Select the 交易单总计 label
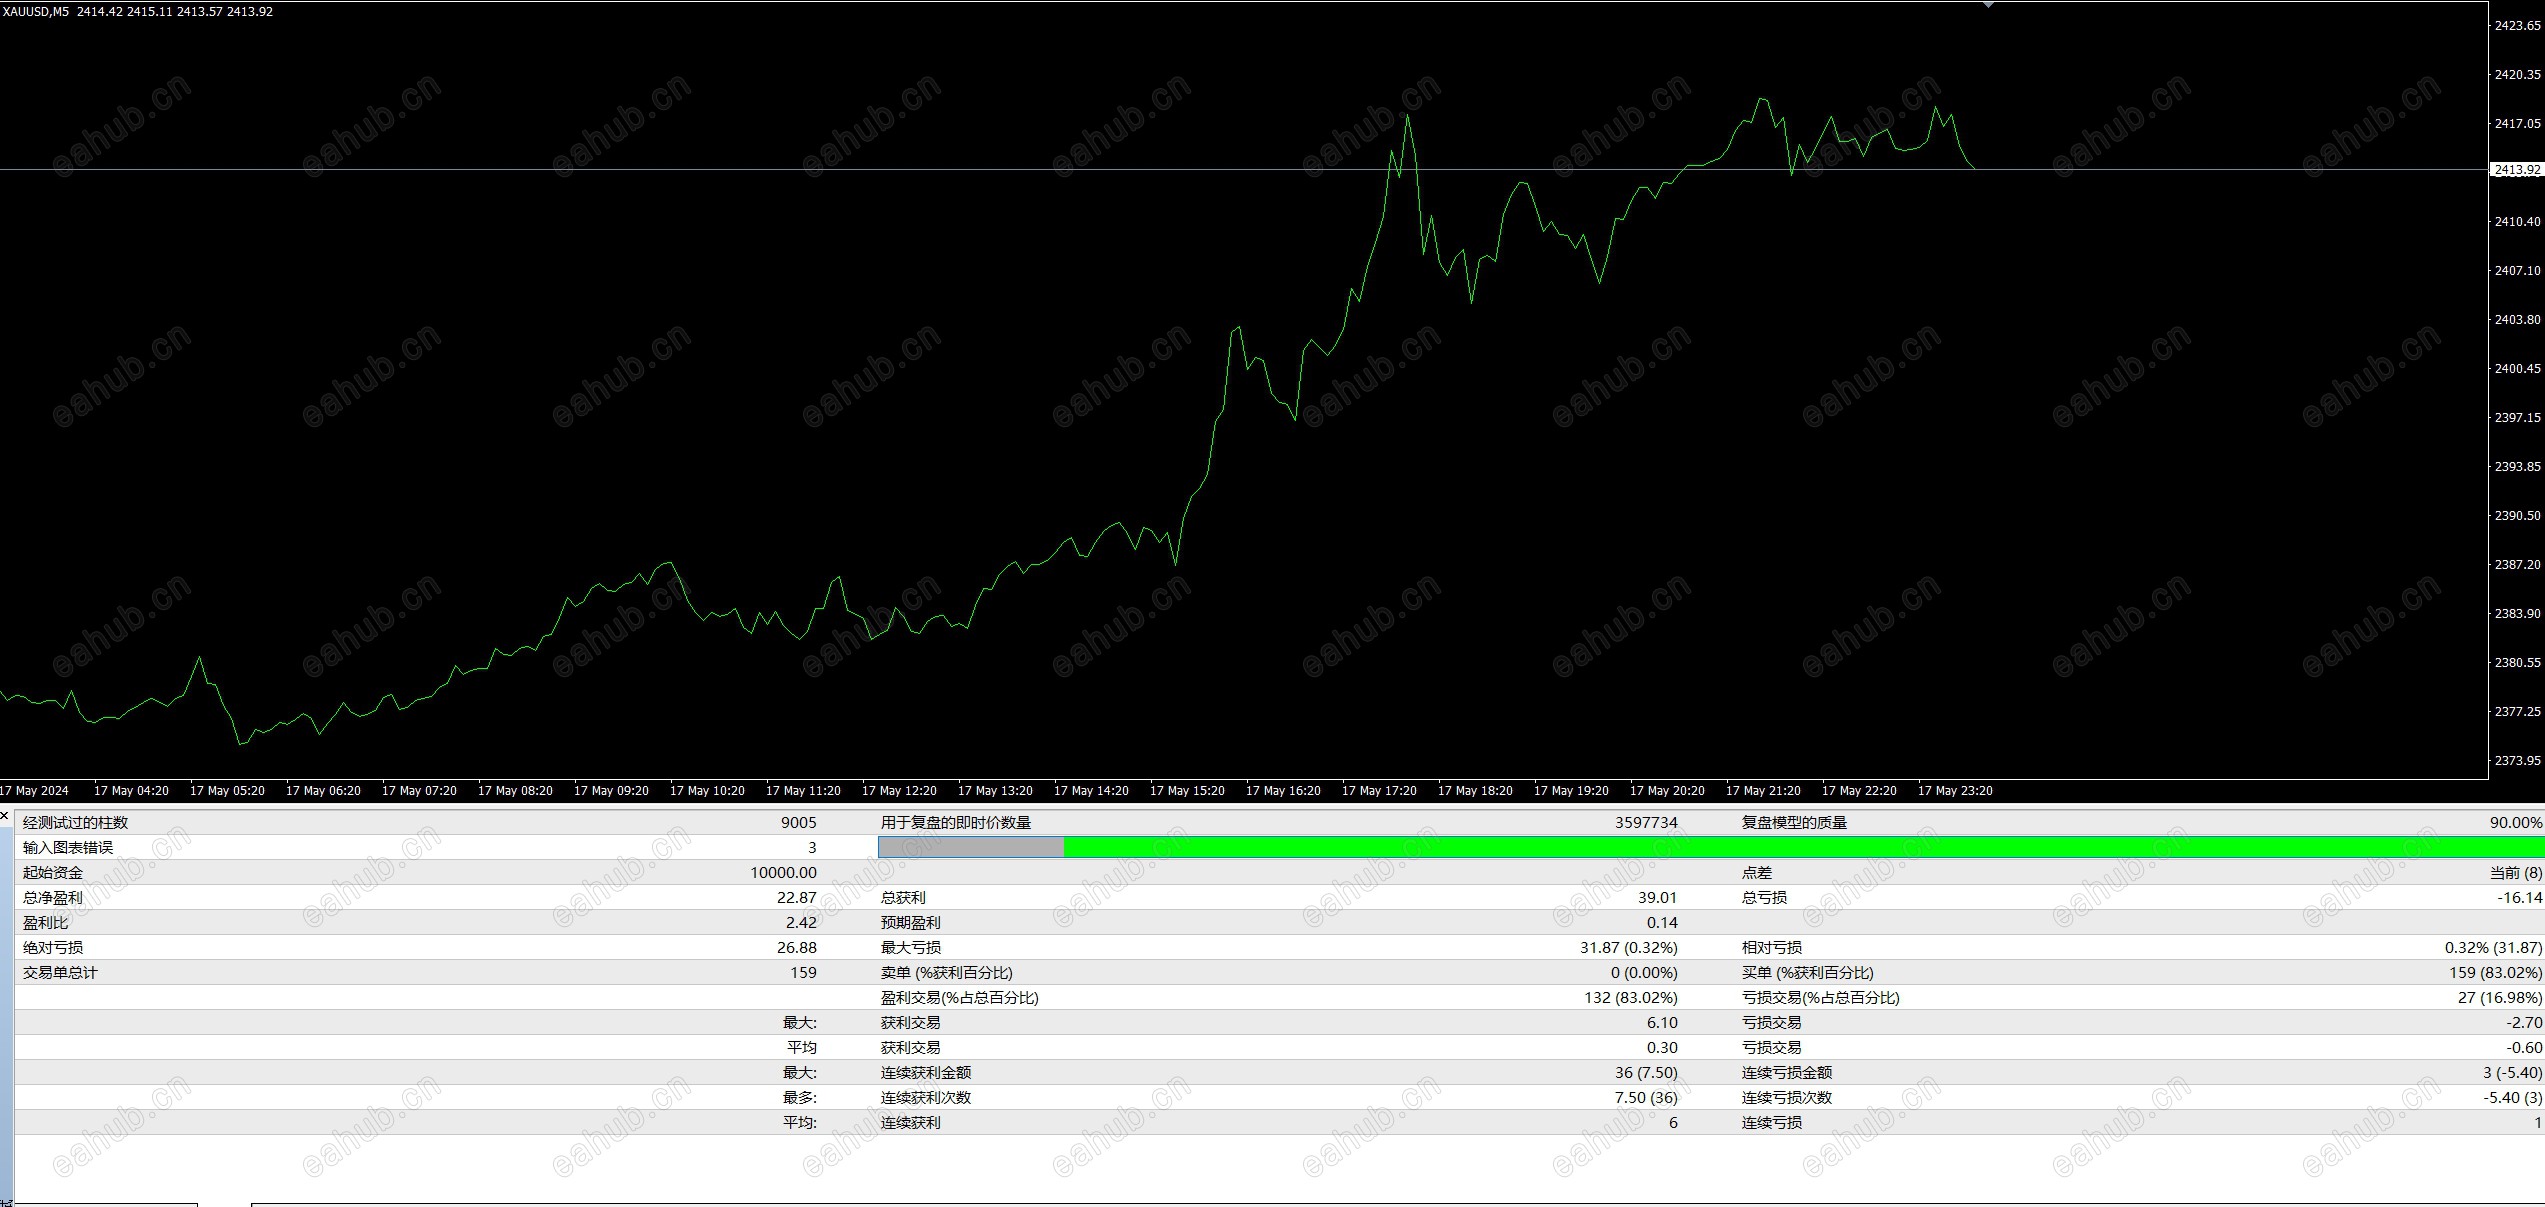This screenshot has height=1207, width=2545. coord(61,973)
